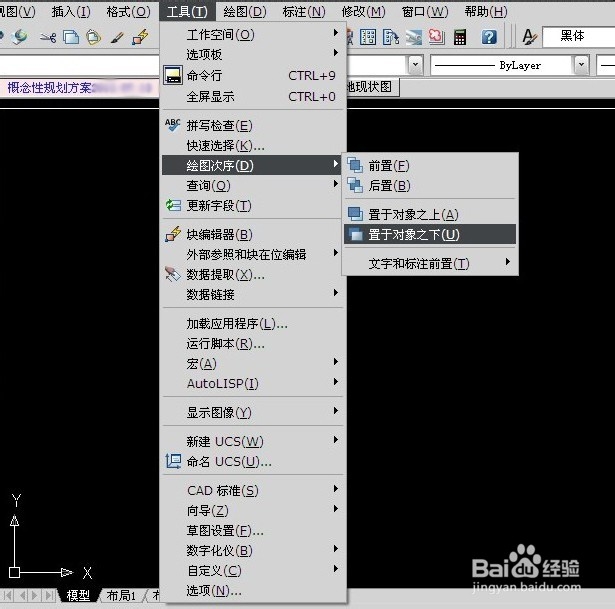Image resolution: width=615 pixels, height=609 pixels.
Task: Open the 地现状图 drawing tab
Action: [372, 87]
